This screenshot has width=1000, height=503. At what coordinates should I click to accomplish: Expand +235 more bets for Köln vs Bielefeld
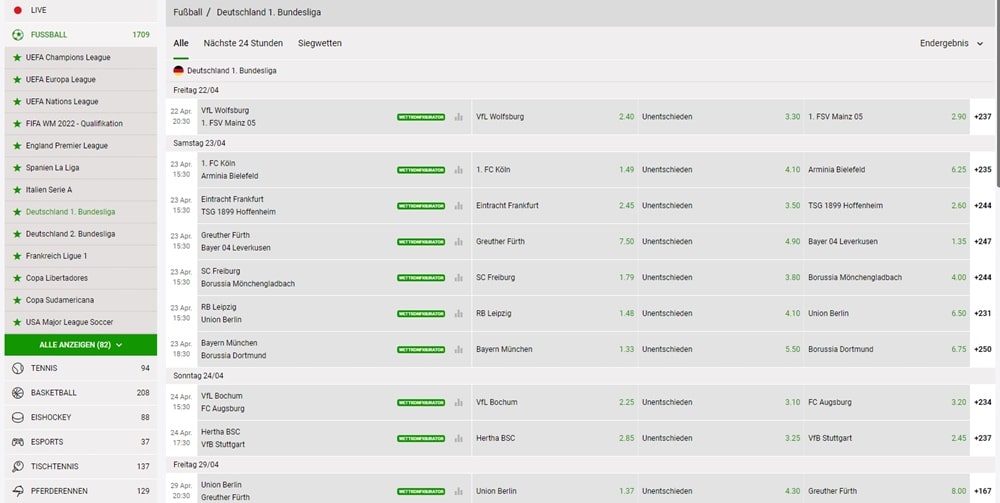click(x=983, y=170)
